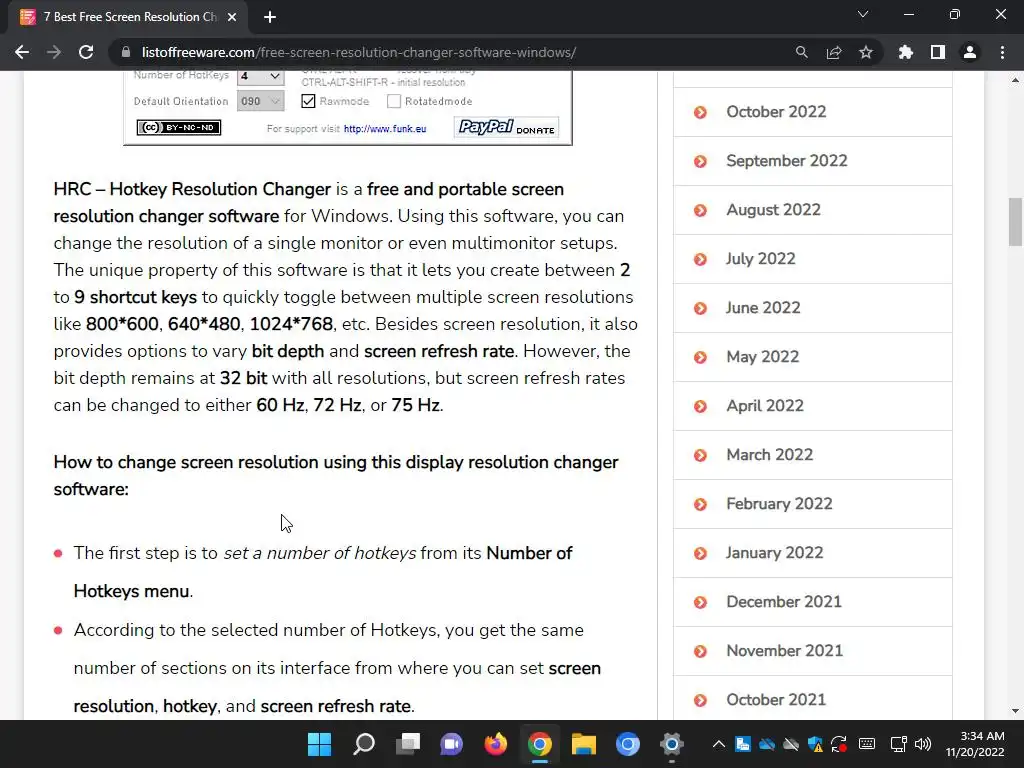Open the February 2022 archive link
Screen dimensions: 1024x768
(x=779, y=504)
